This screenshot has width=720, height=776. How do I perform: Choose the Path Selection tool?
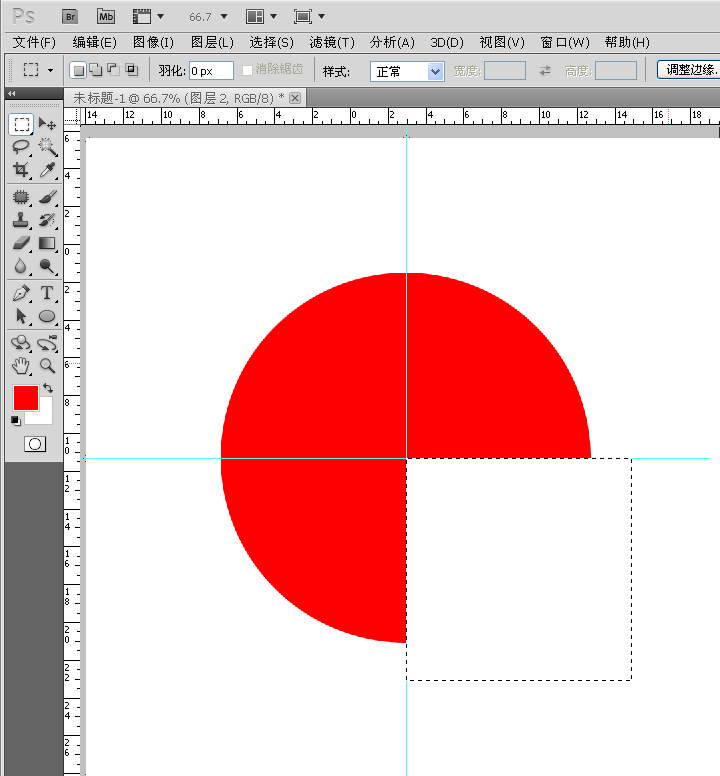point(21,316)
